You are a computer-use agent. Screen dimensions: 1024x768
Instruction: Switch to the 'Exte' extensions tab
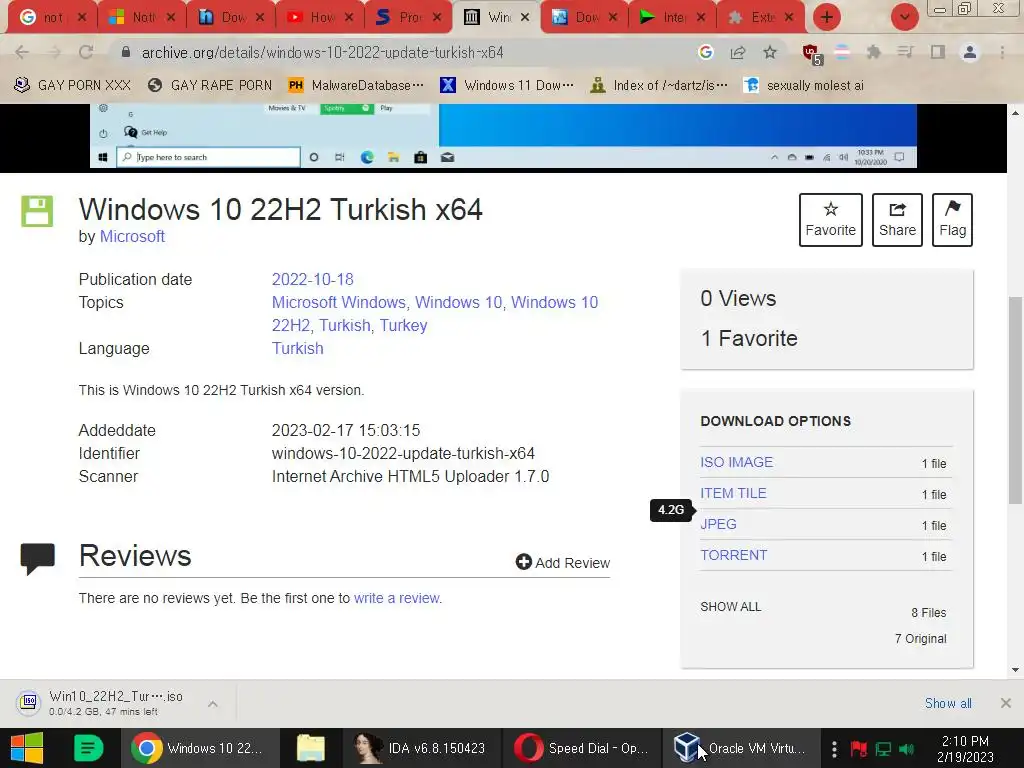(761, 17)
